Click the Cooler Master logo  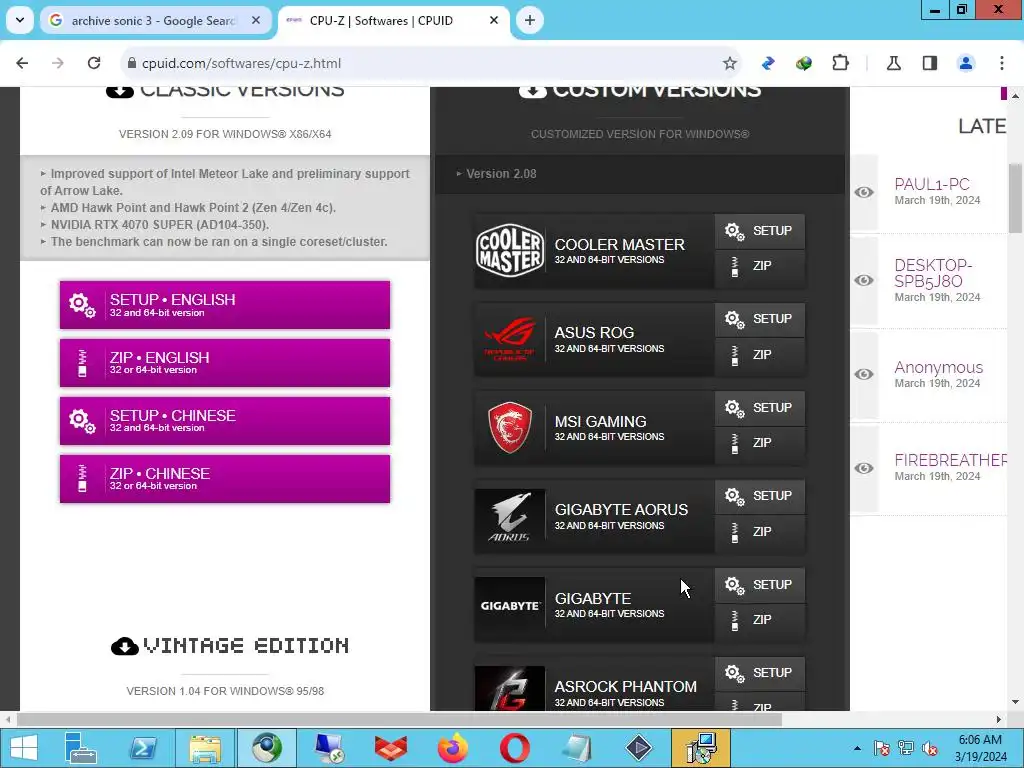coord(509,251)
